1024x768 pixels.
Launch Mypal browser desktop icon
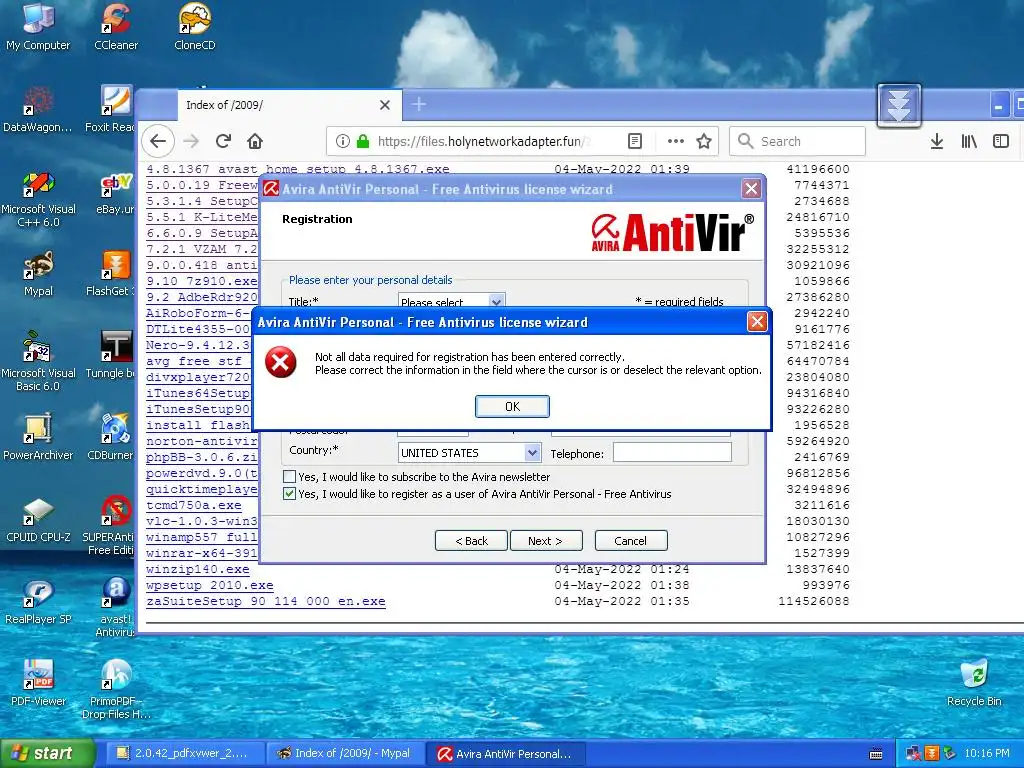[38, 273]
